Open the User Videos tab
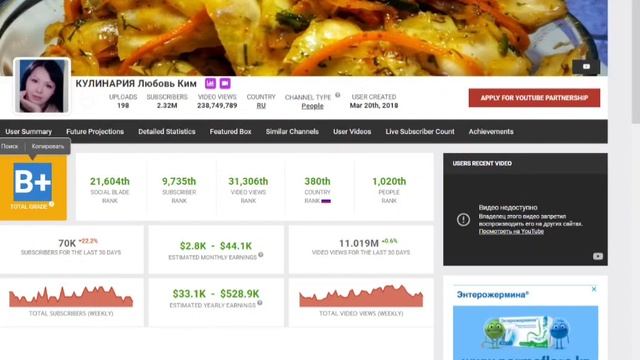This screenshot has height=360, width=640. pyautogui.click(x=352, y=131)
